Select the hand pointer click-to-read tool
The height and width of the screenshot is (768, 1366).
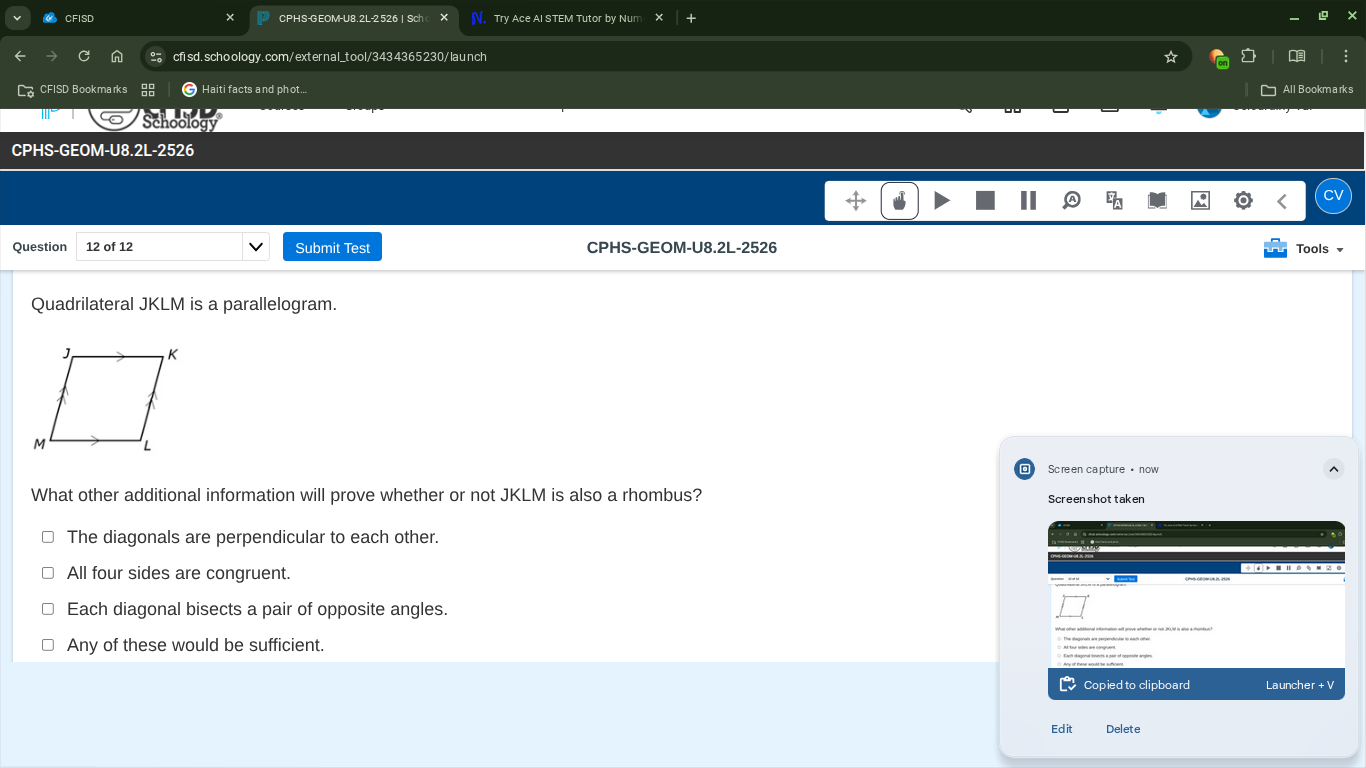pos(900,201)
